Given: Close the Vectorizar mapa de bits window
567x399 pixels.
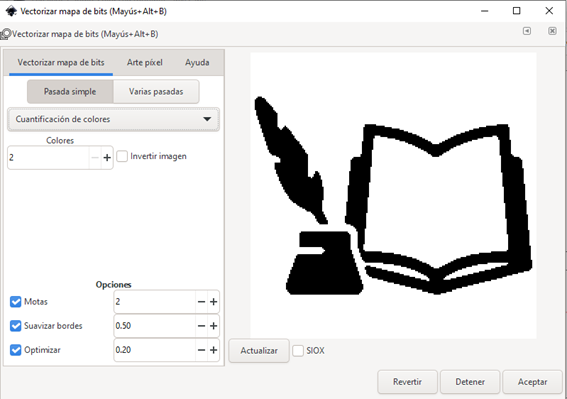Looking at the screenshot, I should pos(549,11).
